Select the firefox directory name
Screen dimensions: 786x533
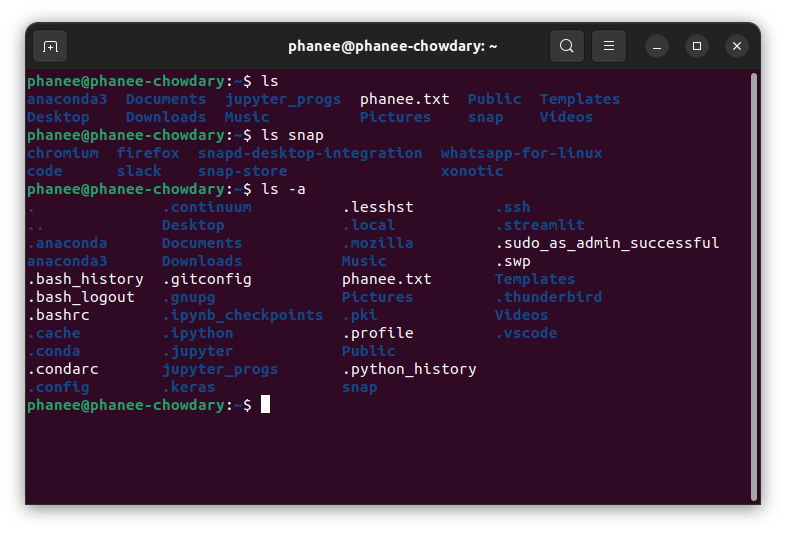pyautogui.click(x=148, y=153)
